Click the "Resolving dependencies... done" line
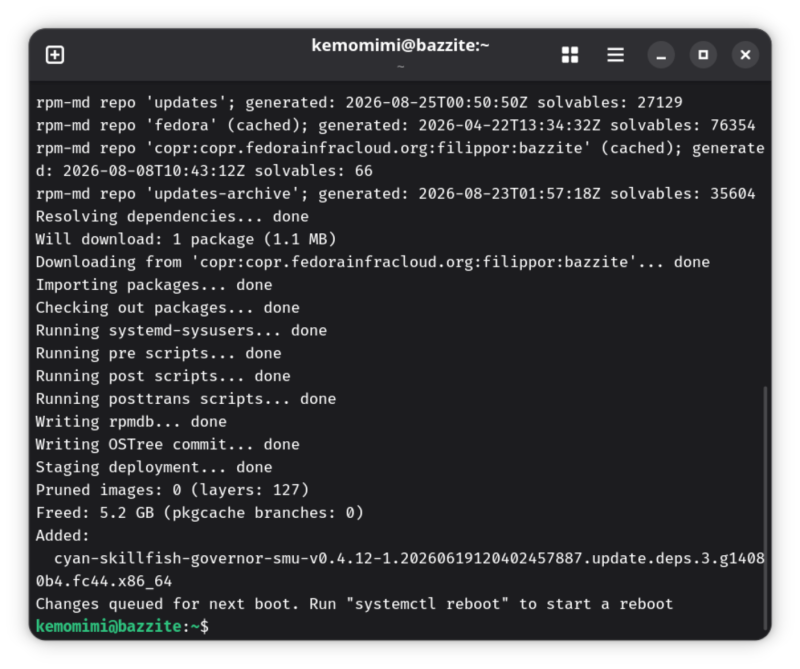 tap(172, 217)
